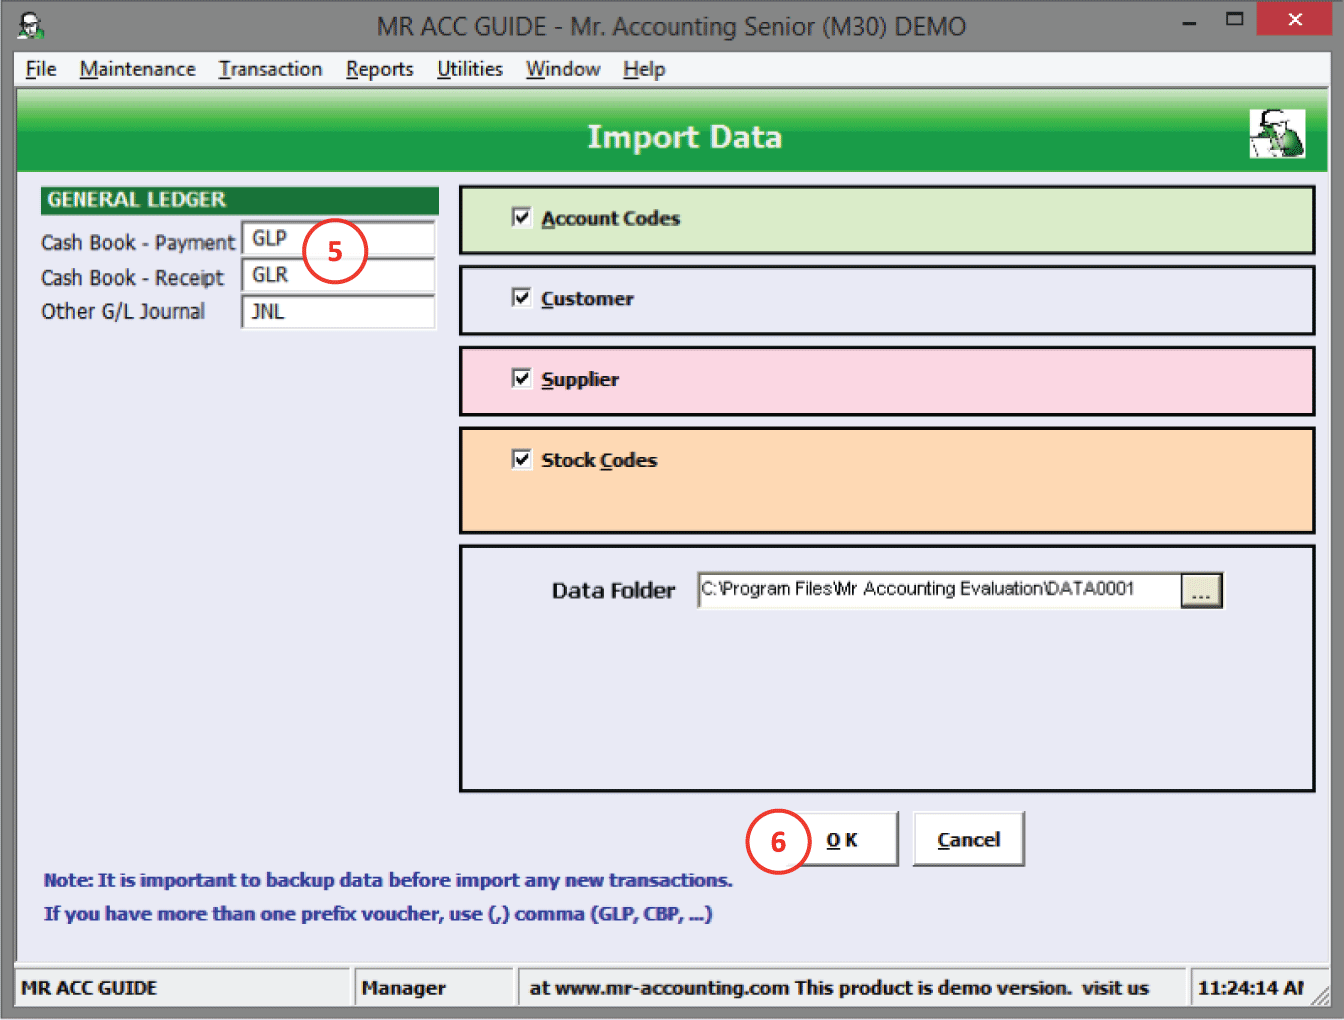The image size is (1344, 1020).
Task: Toggle the Supplier checkbox
Action: click(521, 378)
